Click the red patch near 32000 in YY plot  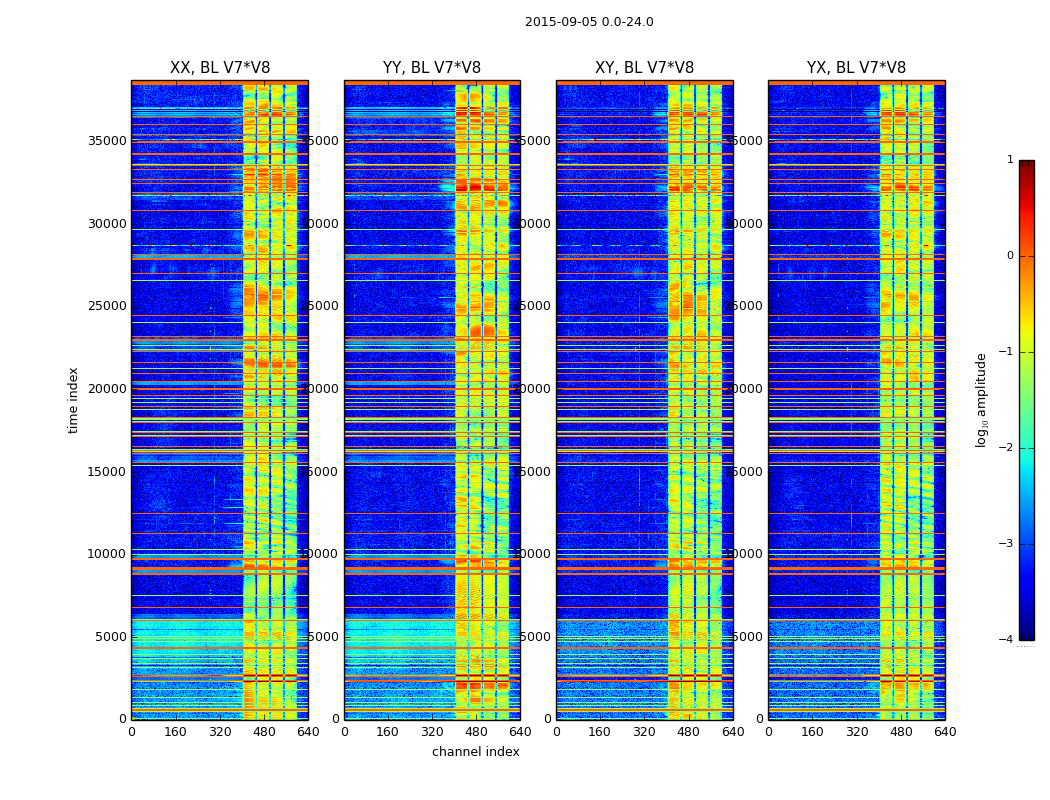475,187
